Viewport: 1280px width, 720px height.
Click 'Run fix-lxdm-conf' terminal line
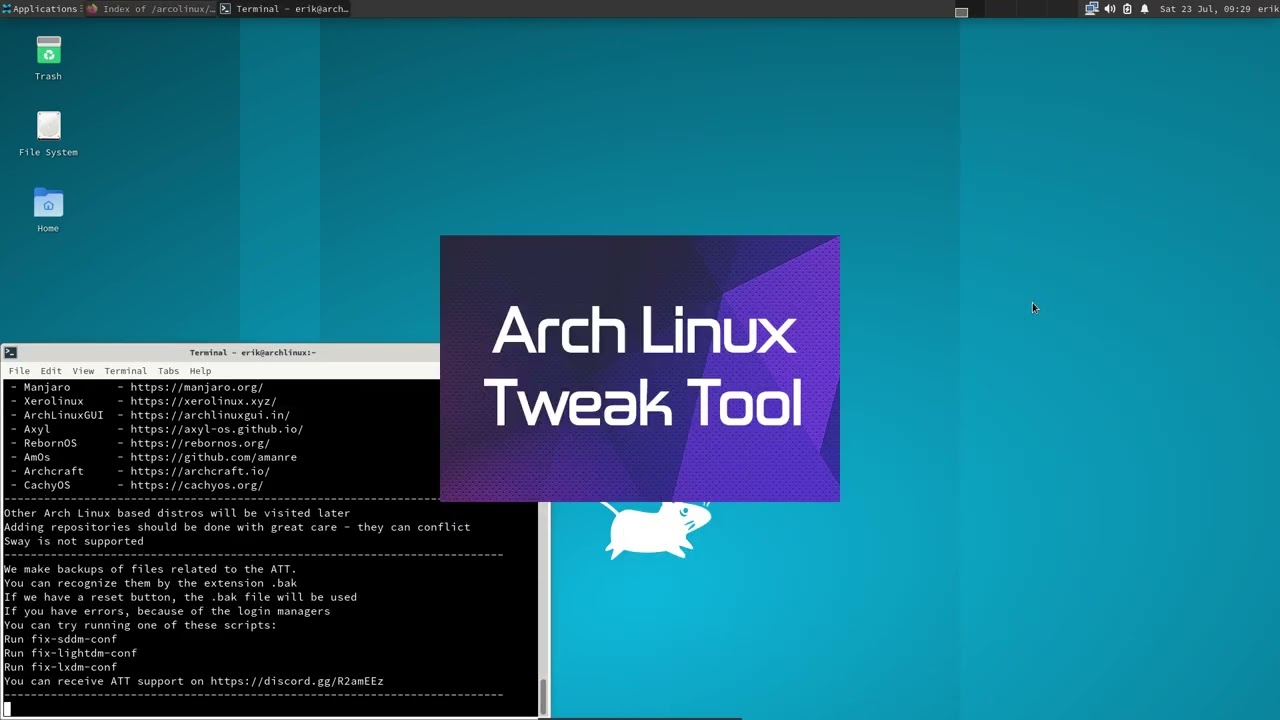pos(60,667)
